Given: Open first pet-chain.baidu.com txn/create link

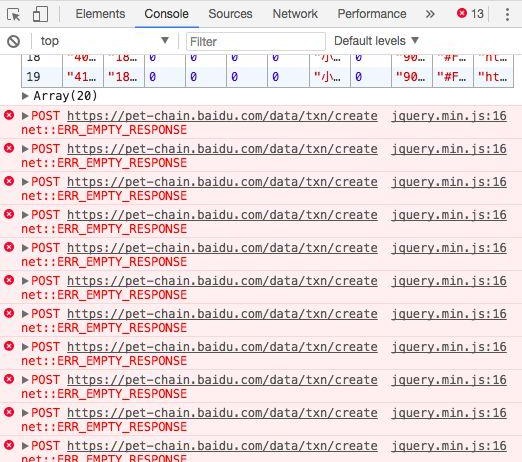Looking at the screenshot, I should tap(222, 116).
